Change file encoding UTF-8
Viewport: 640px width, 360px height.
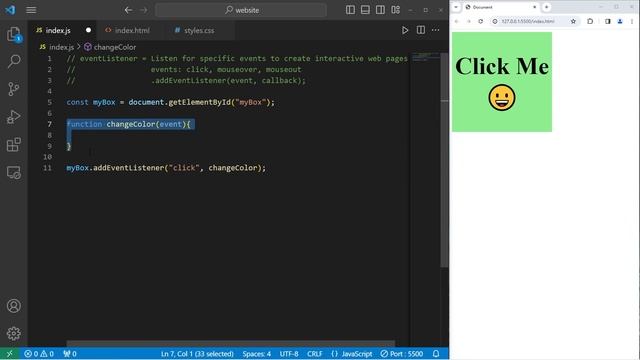pyautogui.click(x=289, y=353)
